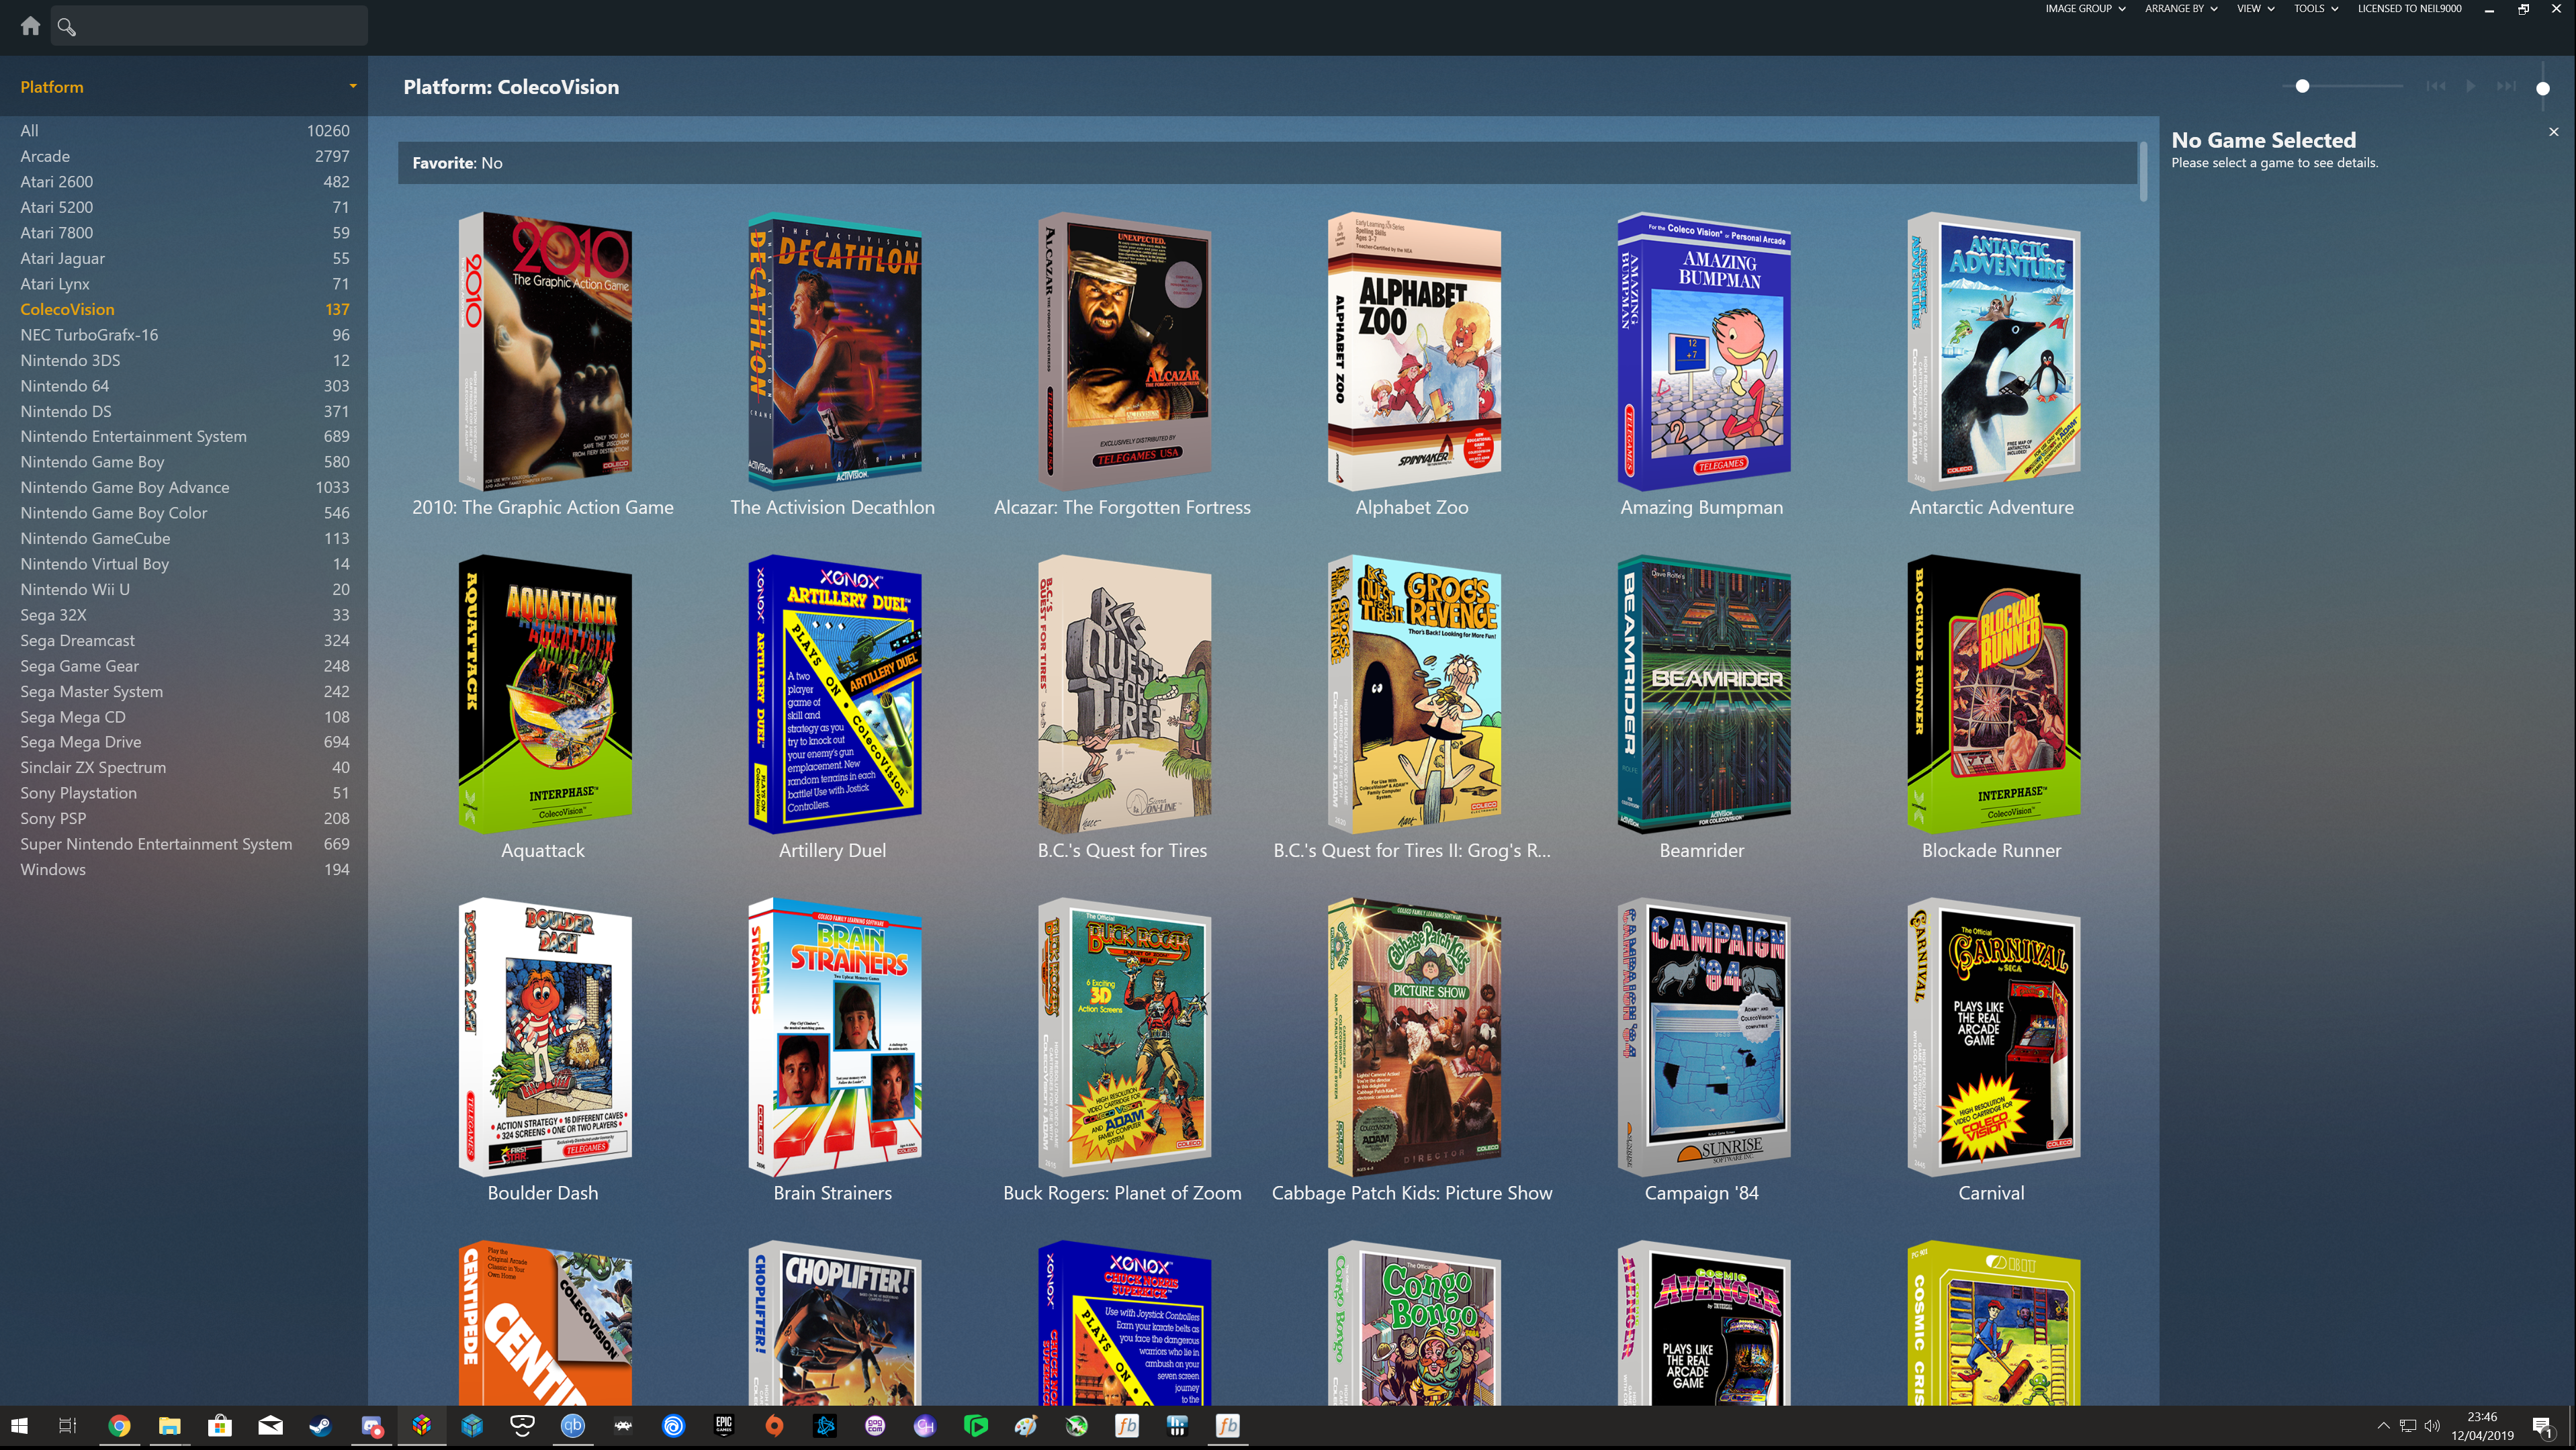Select Amazing Bumpman box art

(x=1703, y=351)
